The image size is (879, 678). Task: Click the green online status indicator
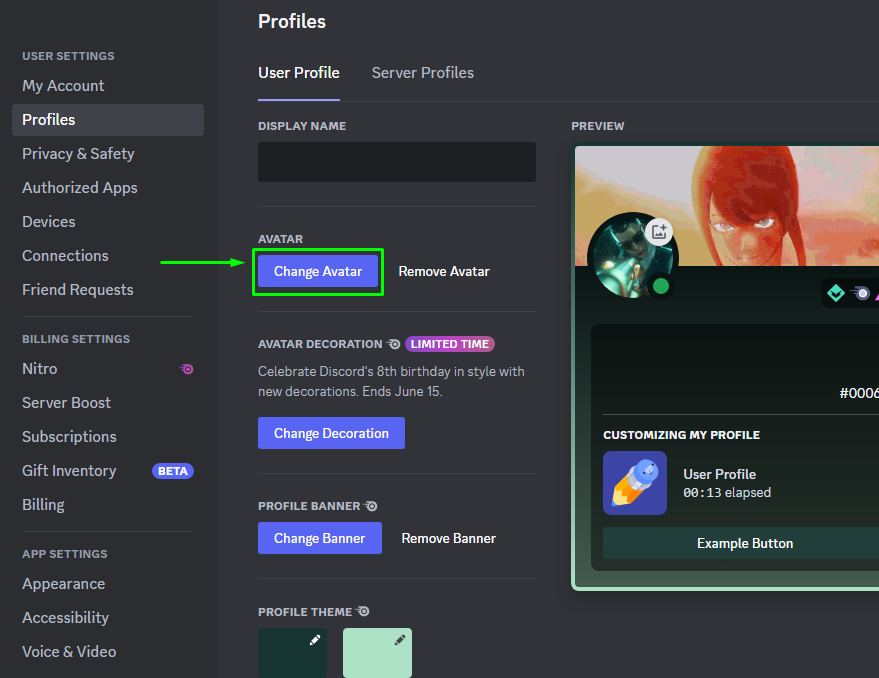(661, 287)
